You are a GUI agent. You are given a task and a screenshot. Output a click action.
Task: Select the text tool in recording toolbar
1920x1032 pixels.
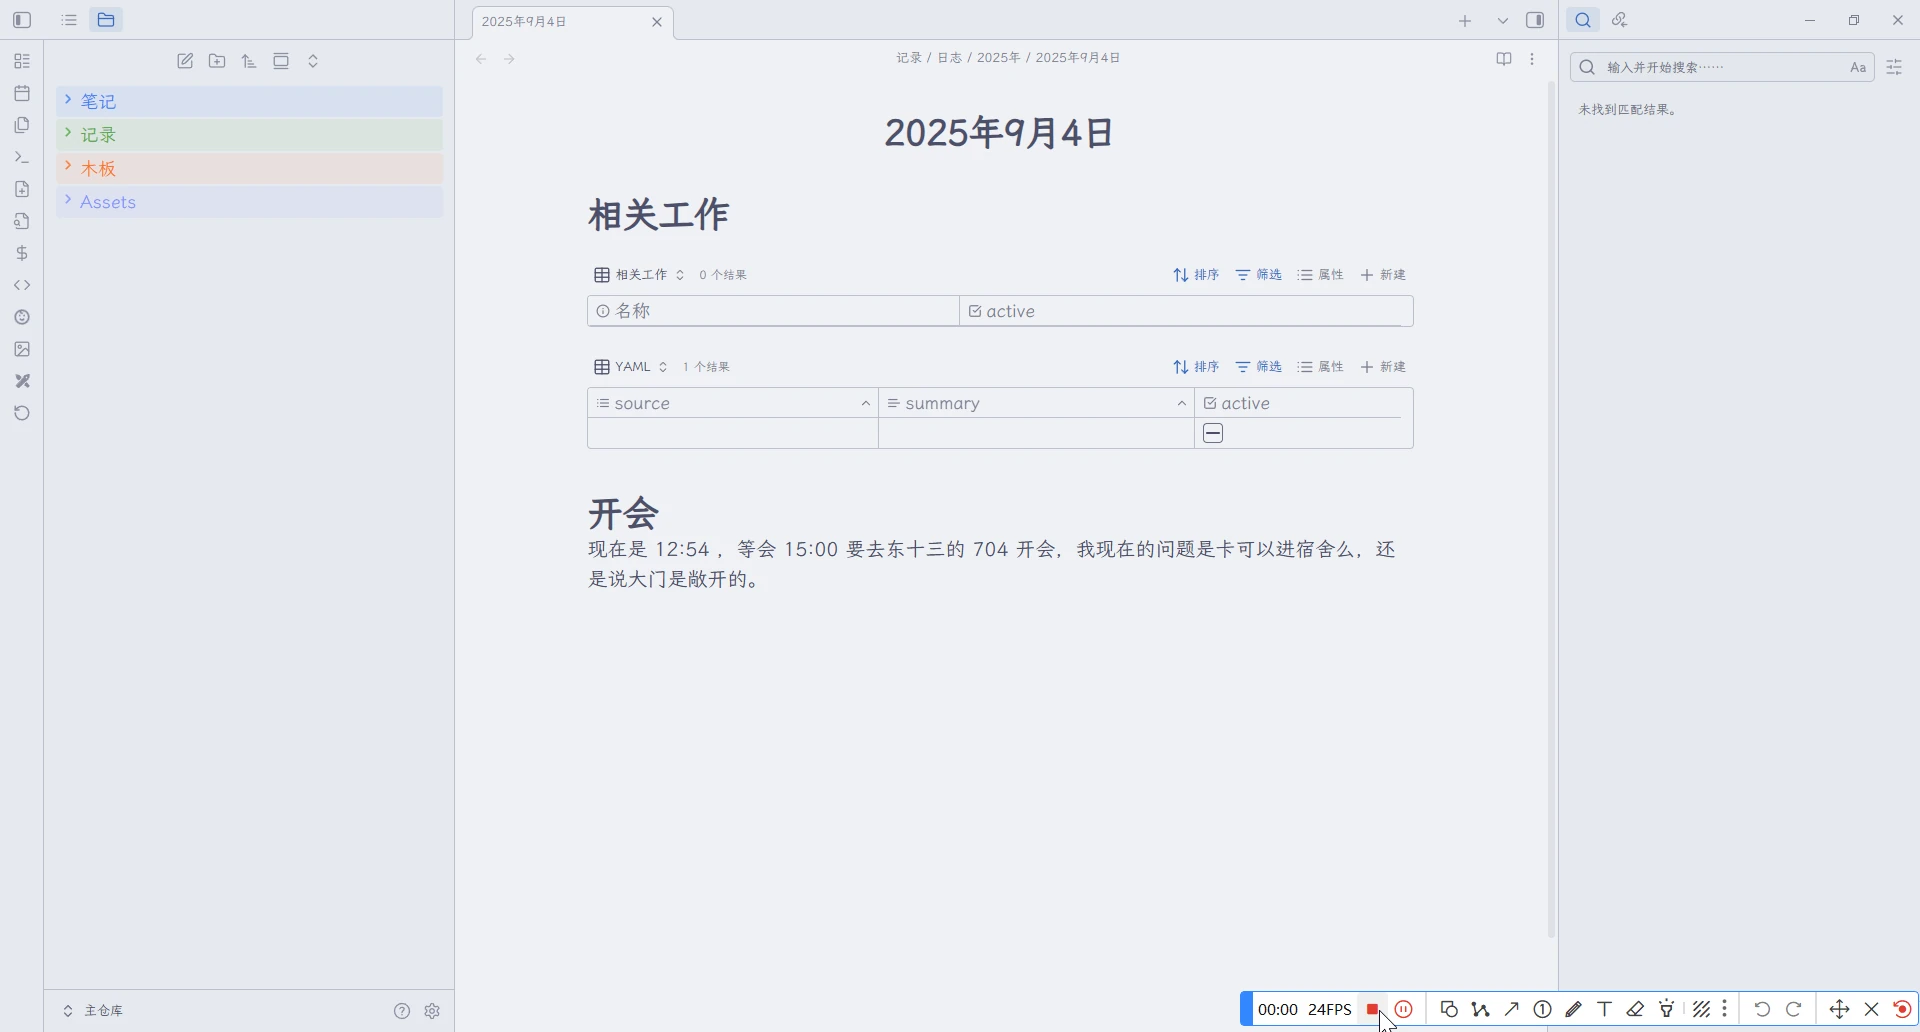[x=1605, y=1010]
